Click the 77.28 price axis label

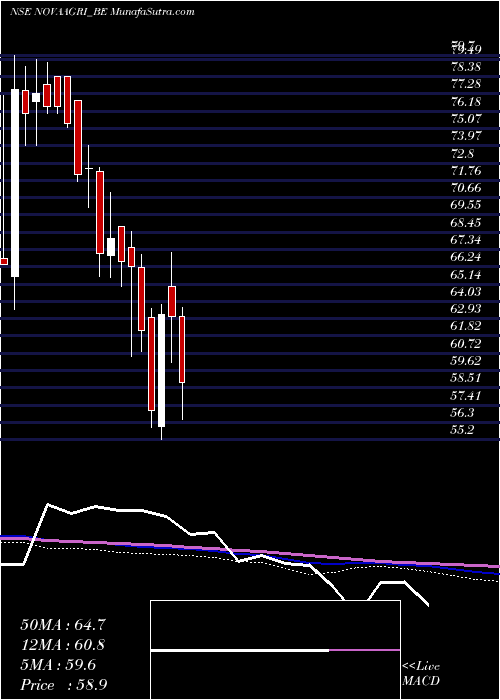click(466, 84)
